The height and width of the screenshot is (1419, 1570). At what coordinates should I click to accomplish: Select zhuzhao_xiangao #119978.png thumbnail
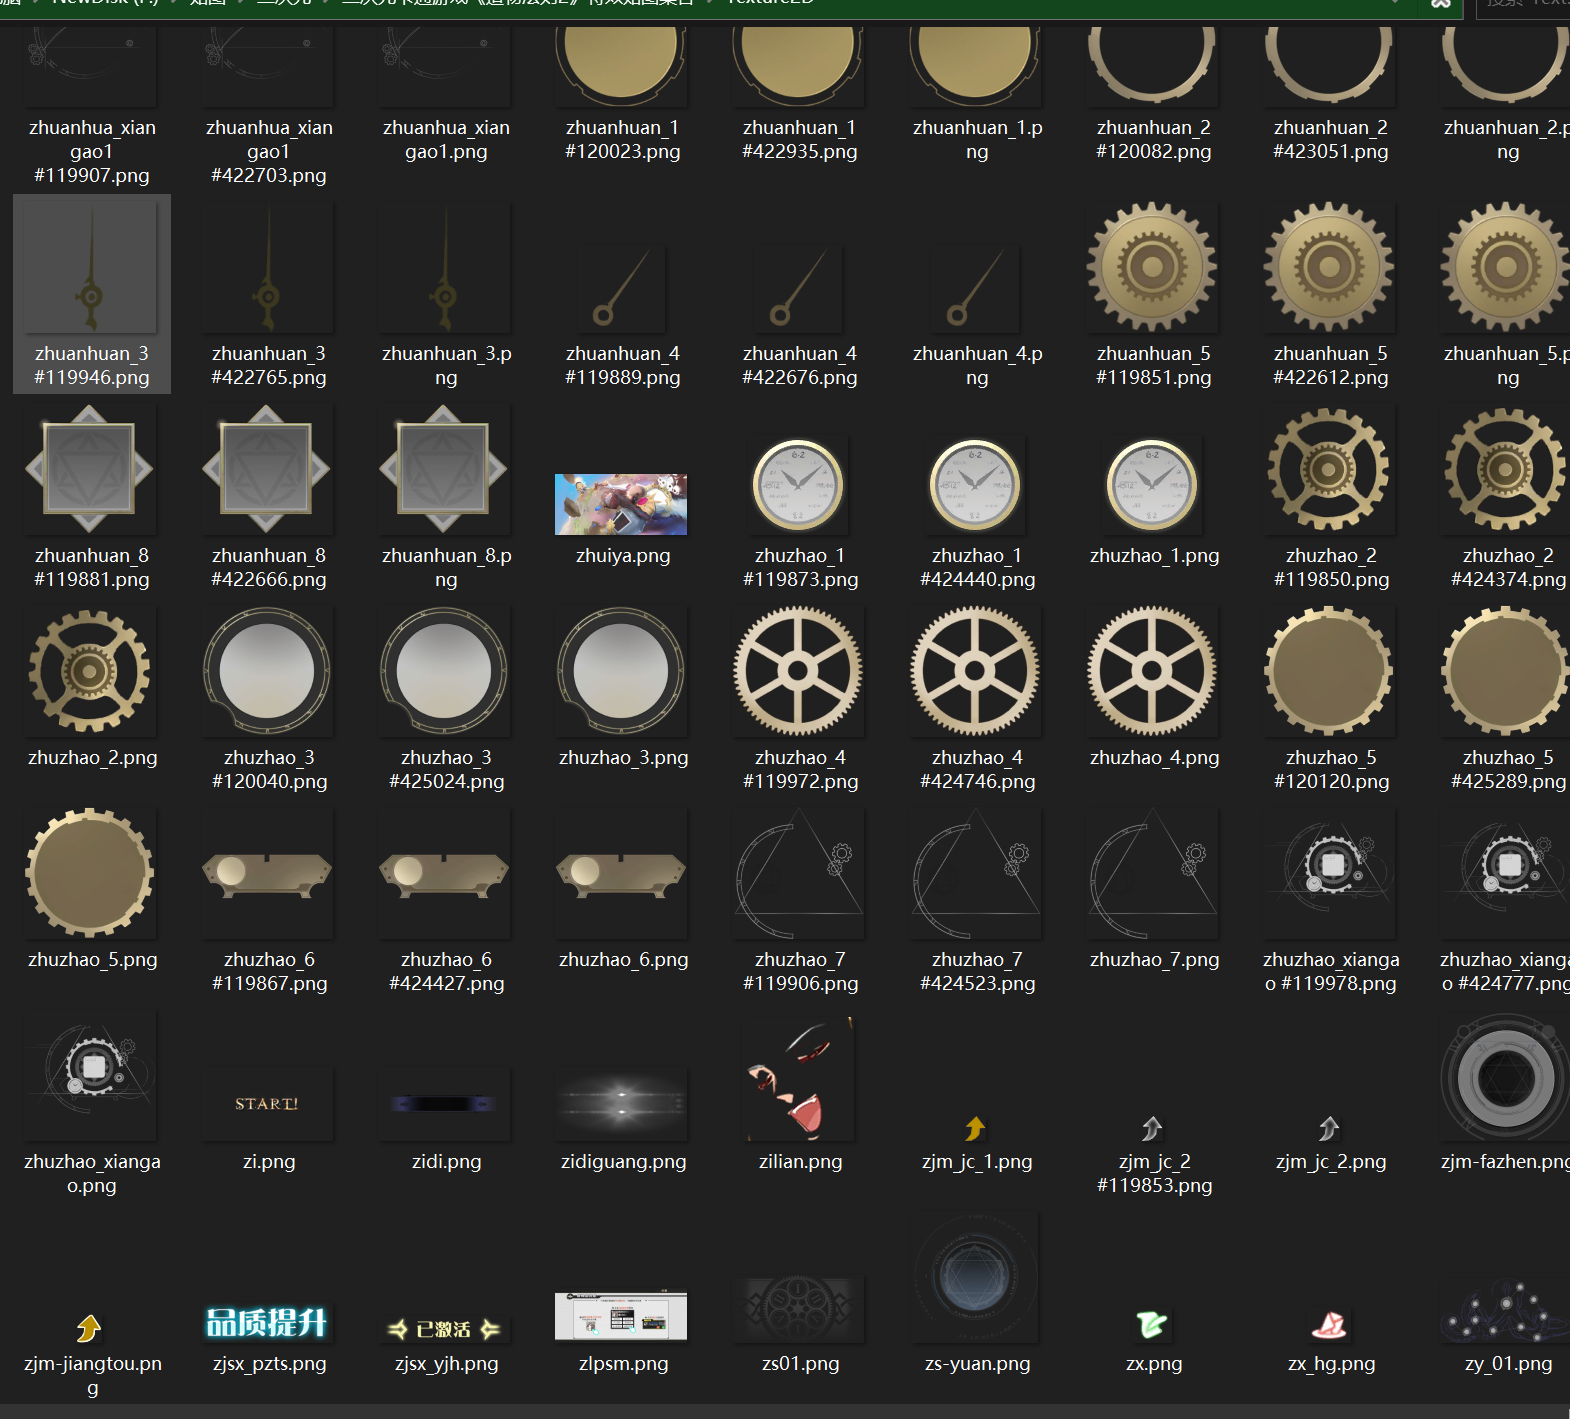[1329, 873]
